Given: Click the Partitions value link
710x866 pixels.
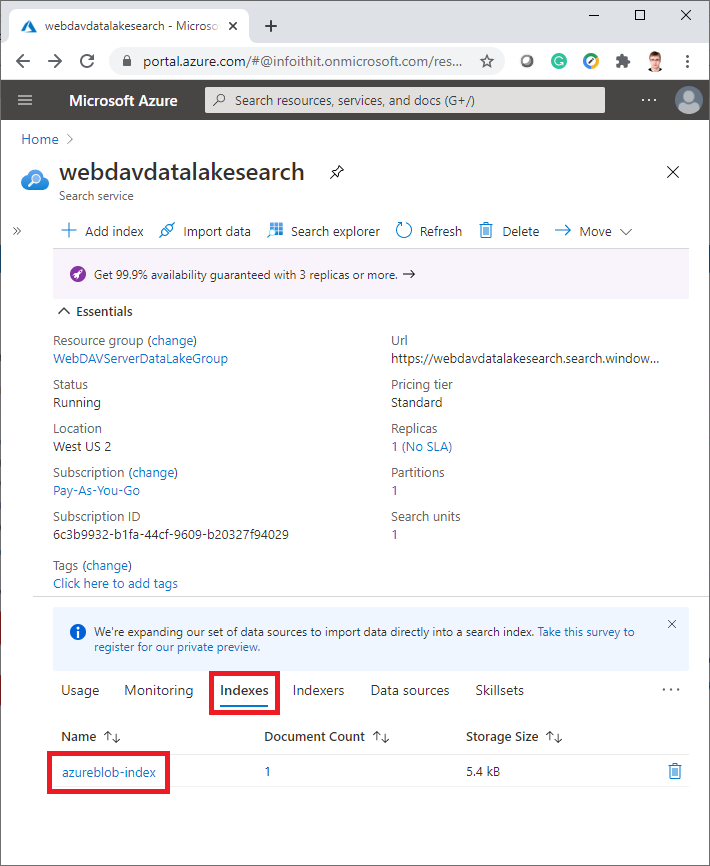Looking at the screenshot, I should click(x=394, y=490).
